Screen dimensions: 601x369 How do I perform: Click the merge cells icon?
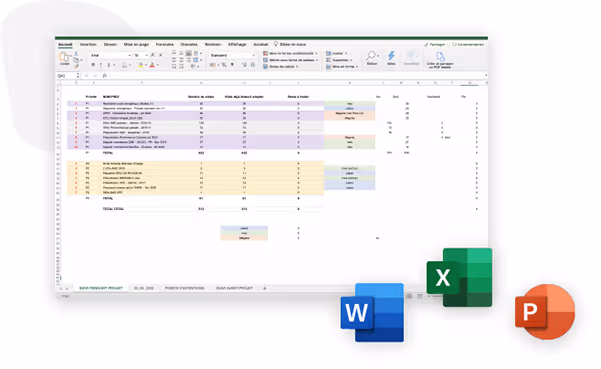pos(196,60)
